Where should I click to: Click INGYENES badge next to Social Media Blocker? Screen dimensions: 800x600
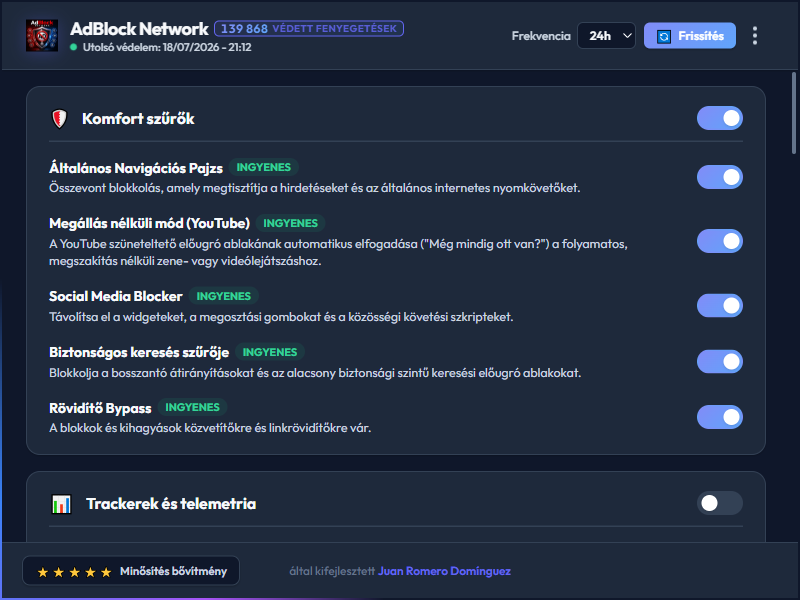[x=223, y=296]
